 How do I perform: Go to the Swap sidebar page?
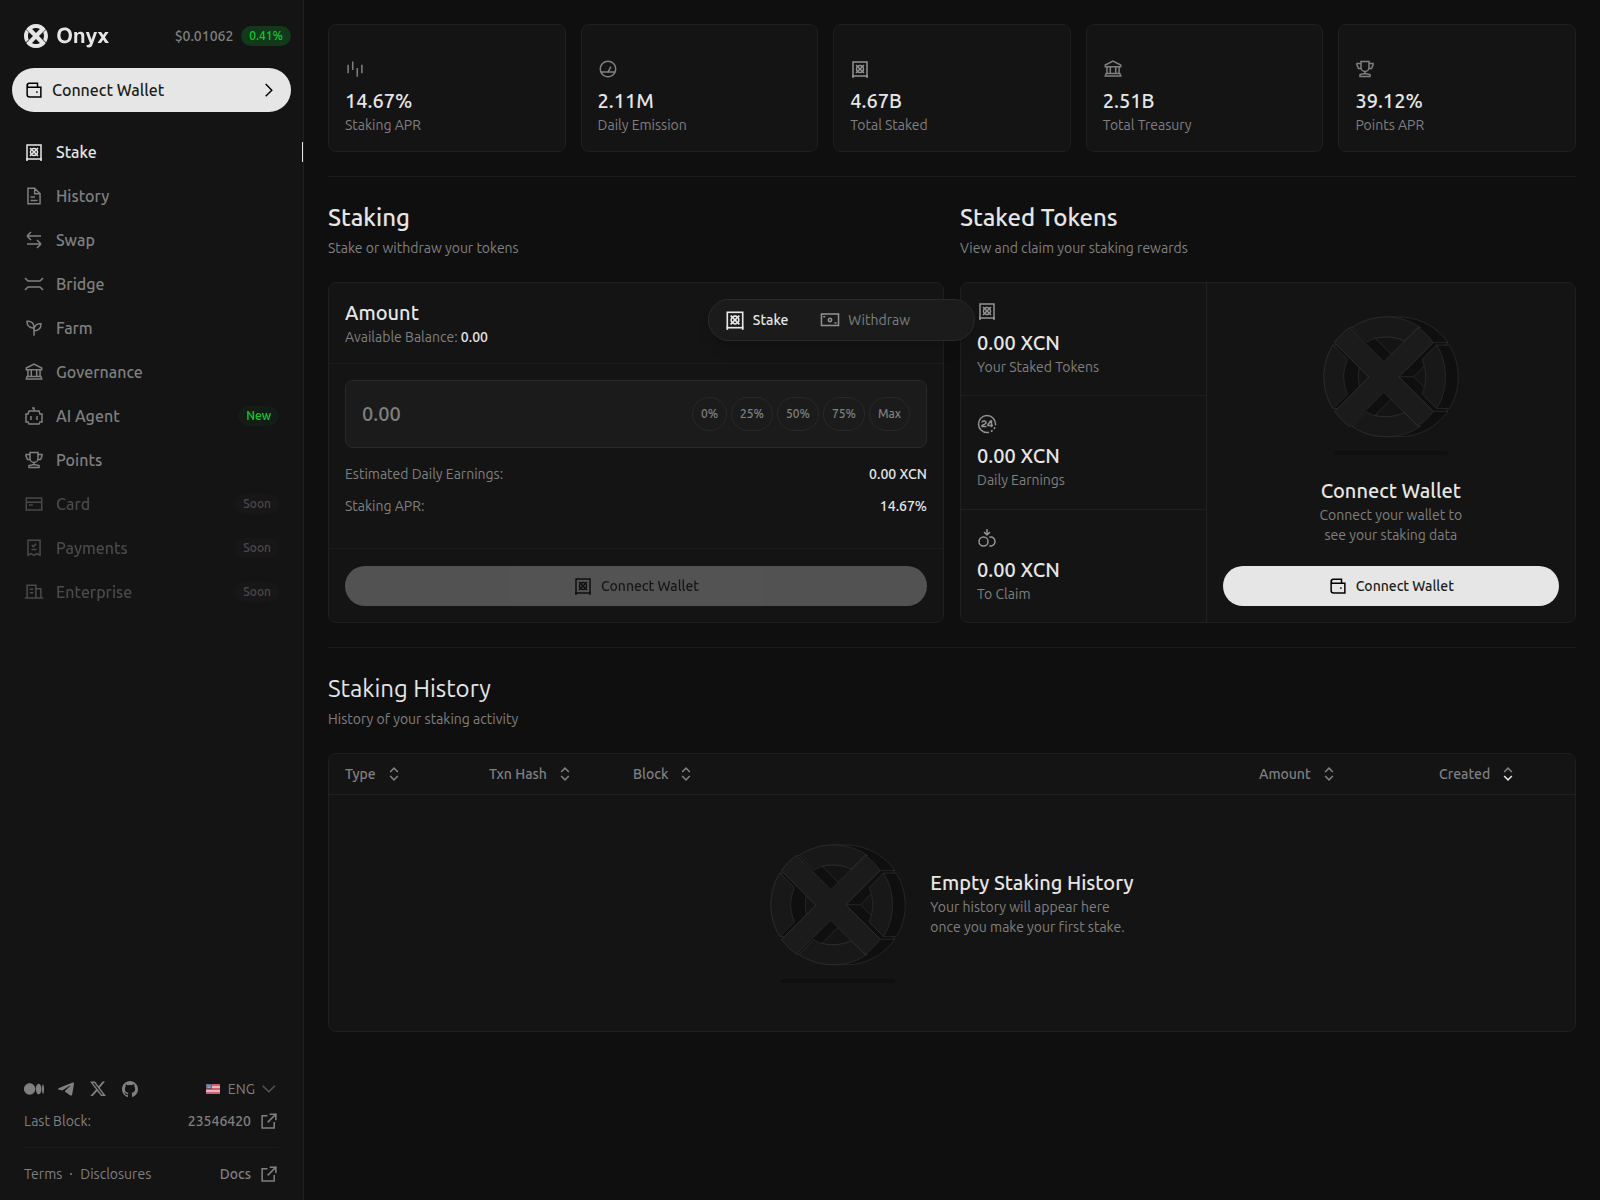point(75,240)
